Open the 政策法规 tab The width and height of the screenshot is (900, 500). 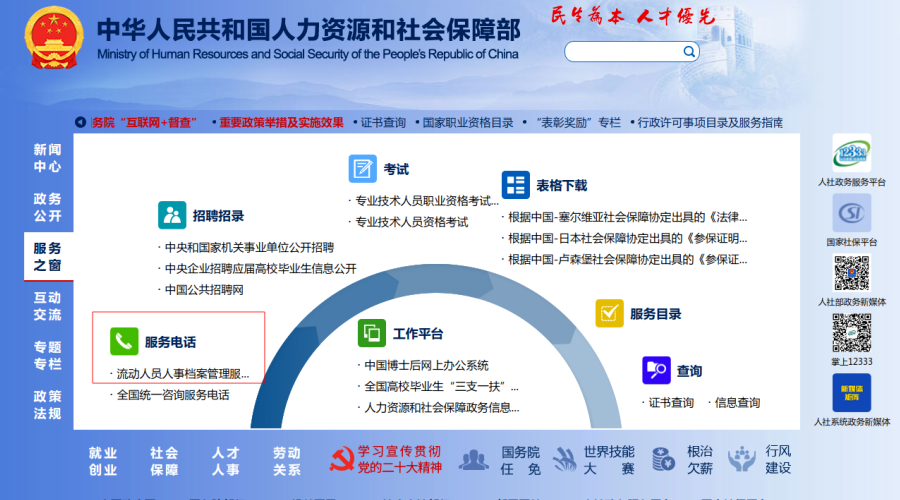(x=47, y=405)
